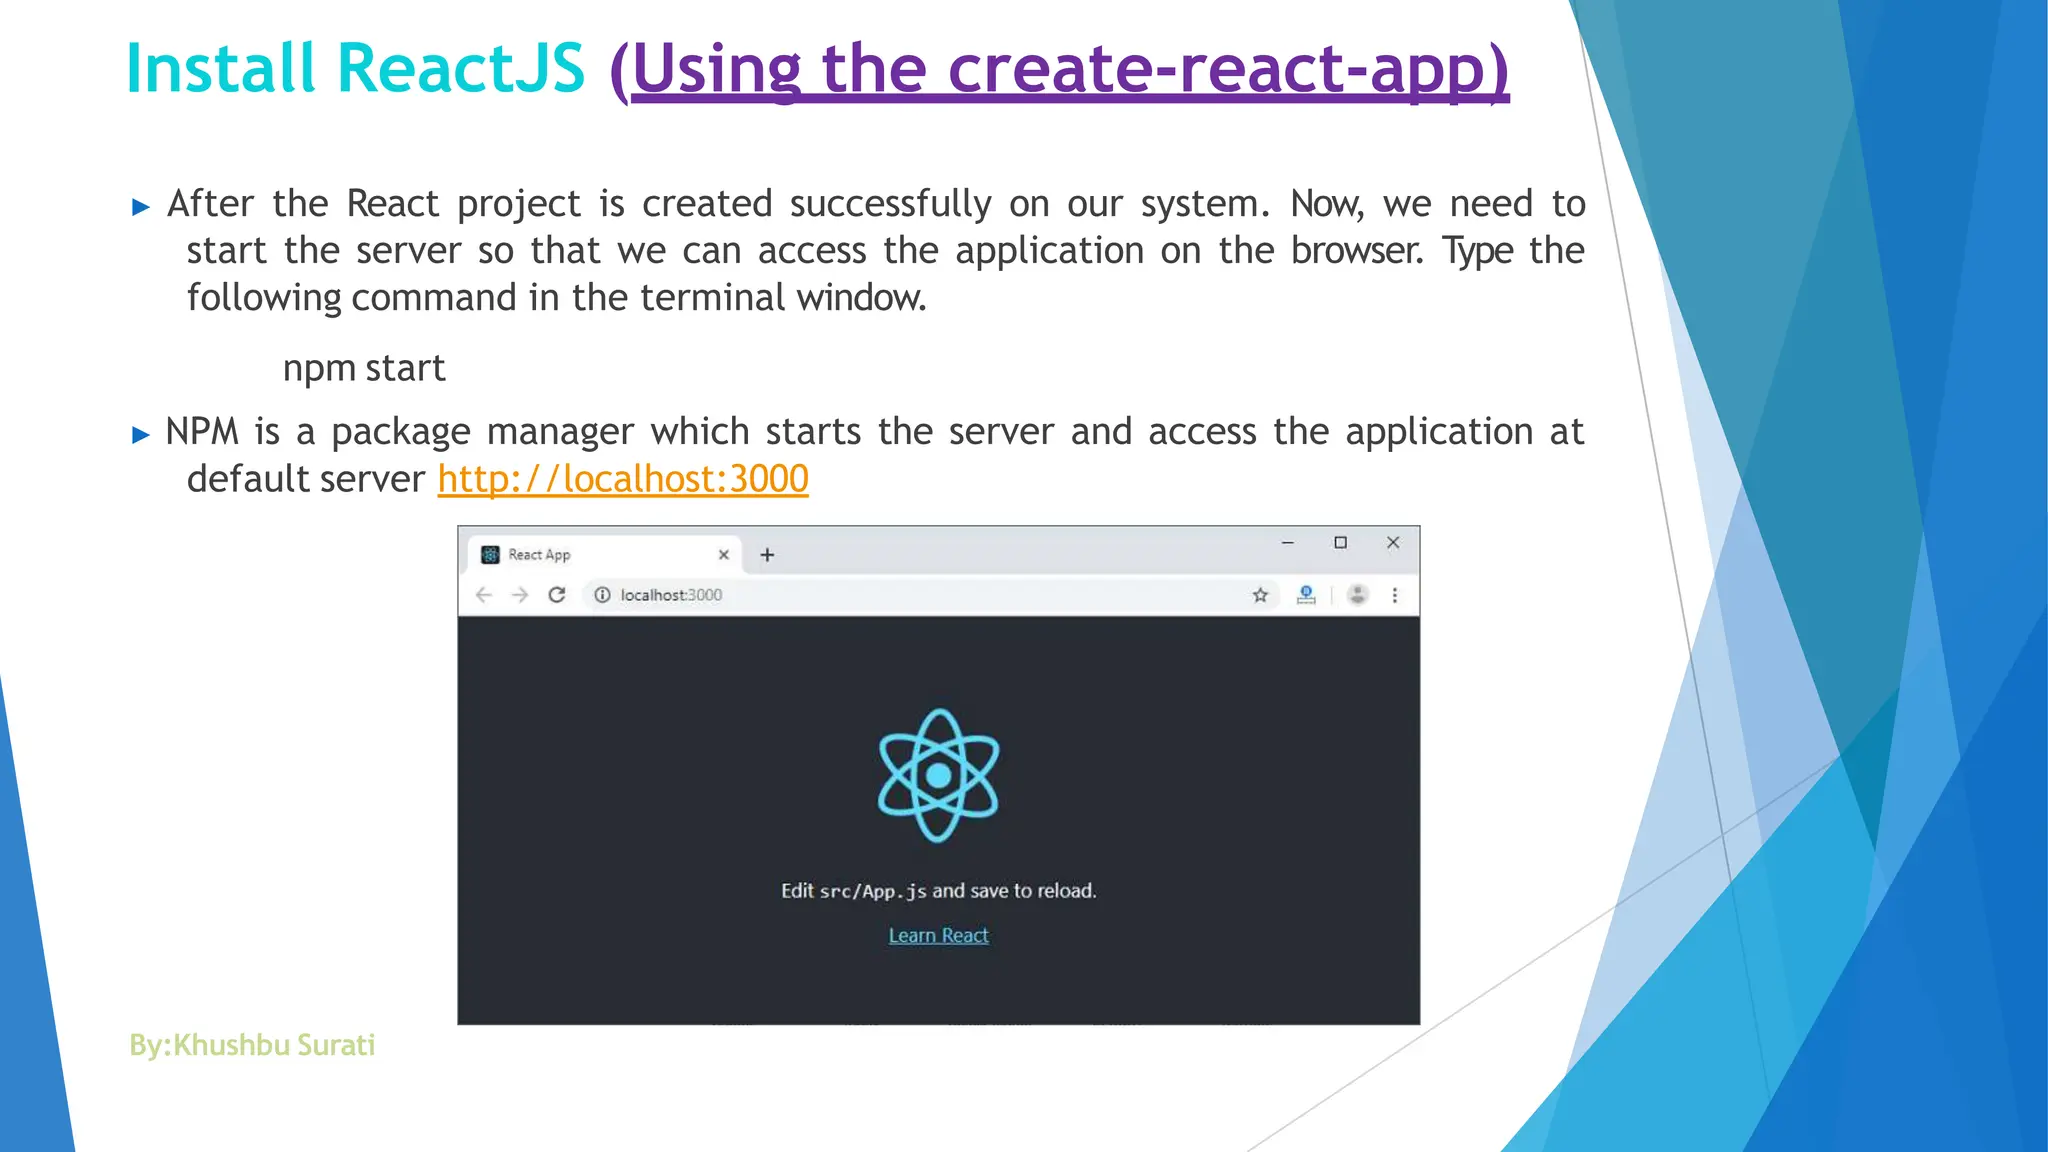2048x1152 pixels.
Task: Click the 'Install ReactJS' heading text
Action: click(355, 68)
